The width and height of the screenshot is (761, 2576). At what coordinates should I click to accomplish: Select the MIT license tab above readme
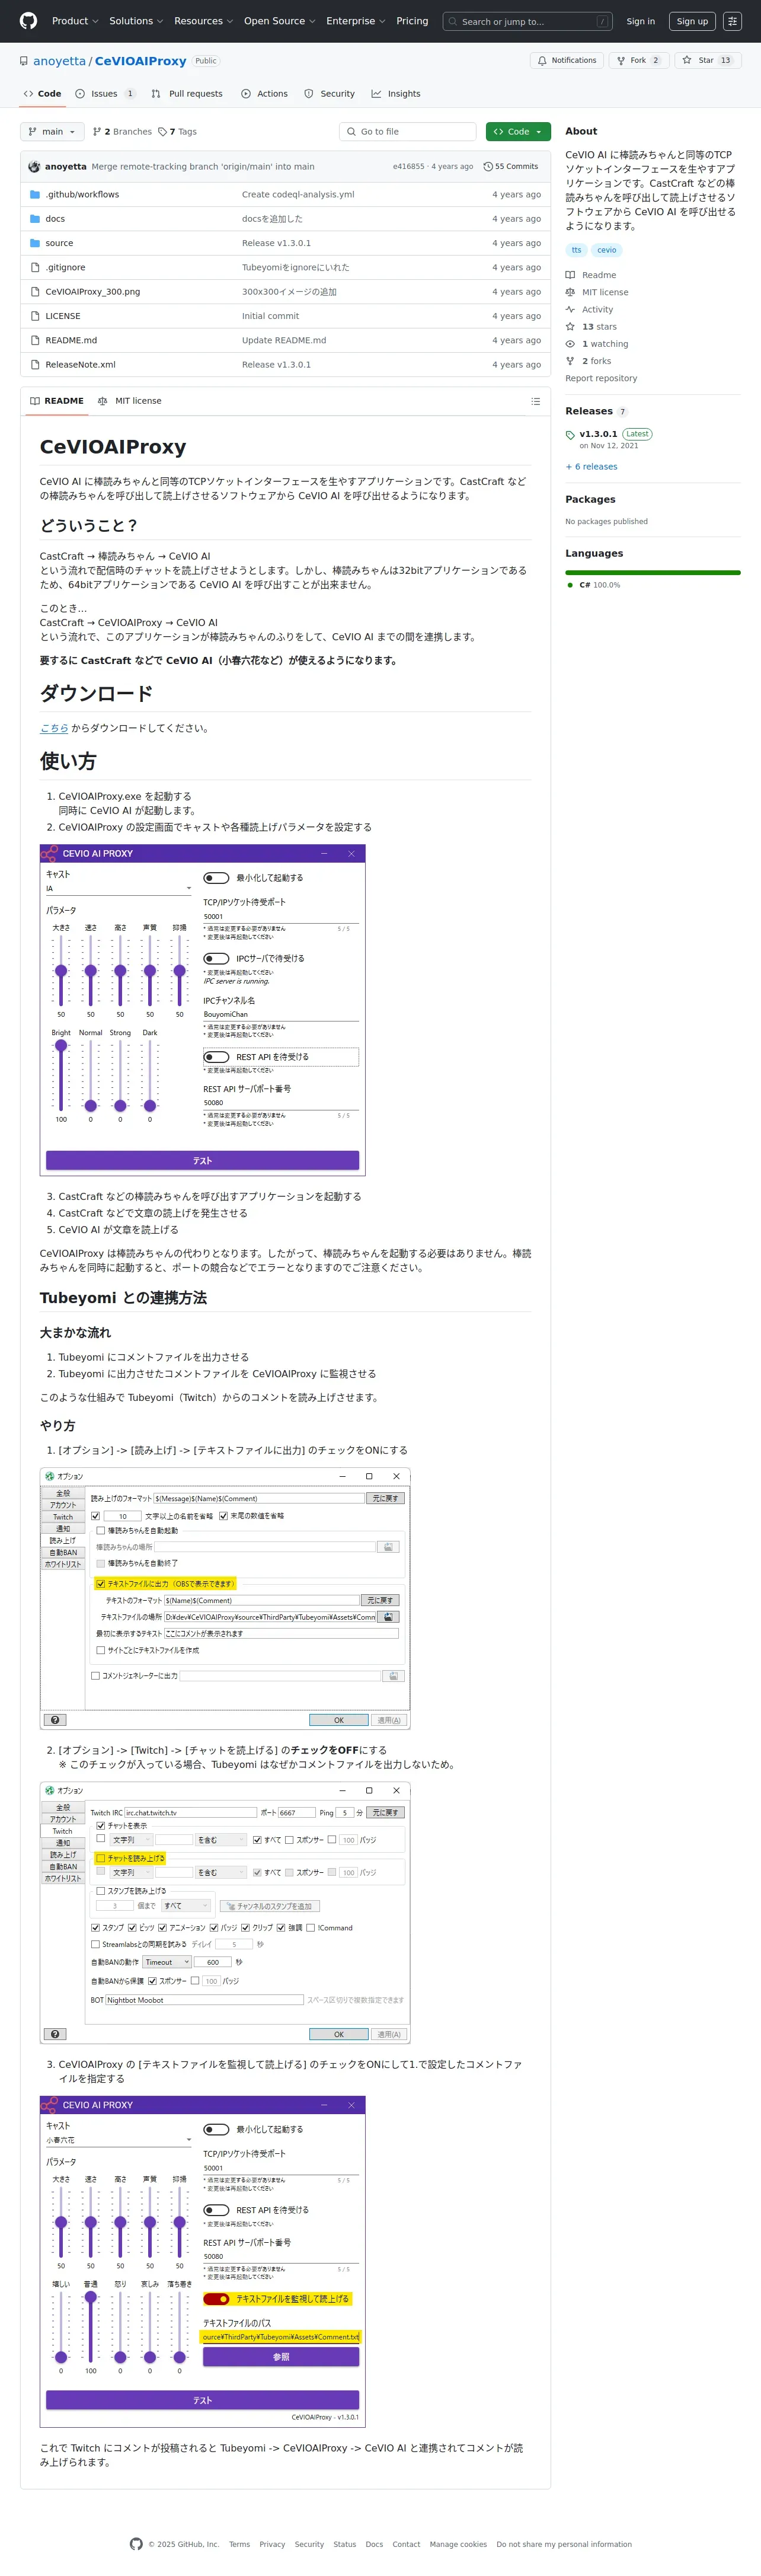point(129,401)
